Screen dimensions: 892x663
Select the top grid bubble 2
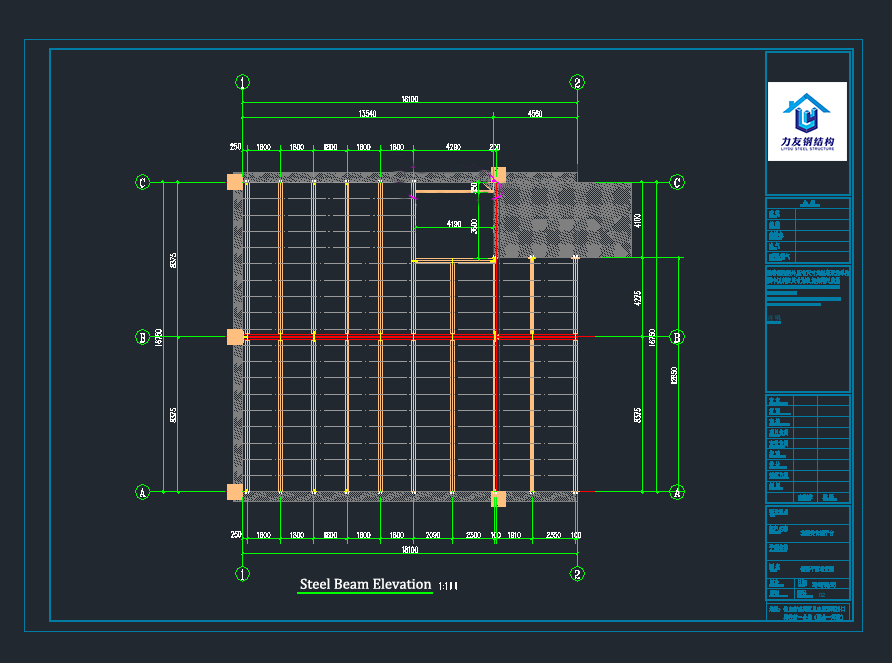(577, 82)
